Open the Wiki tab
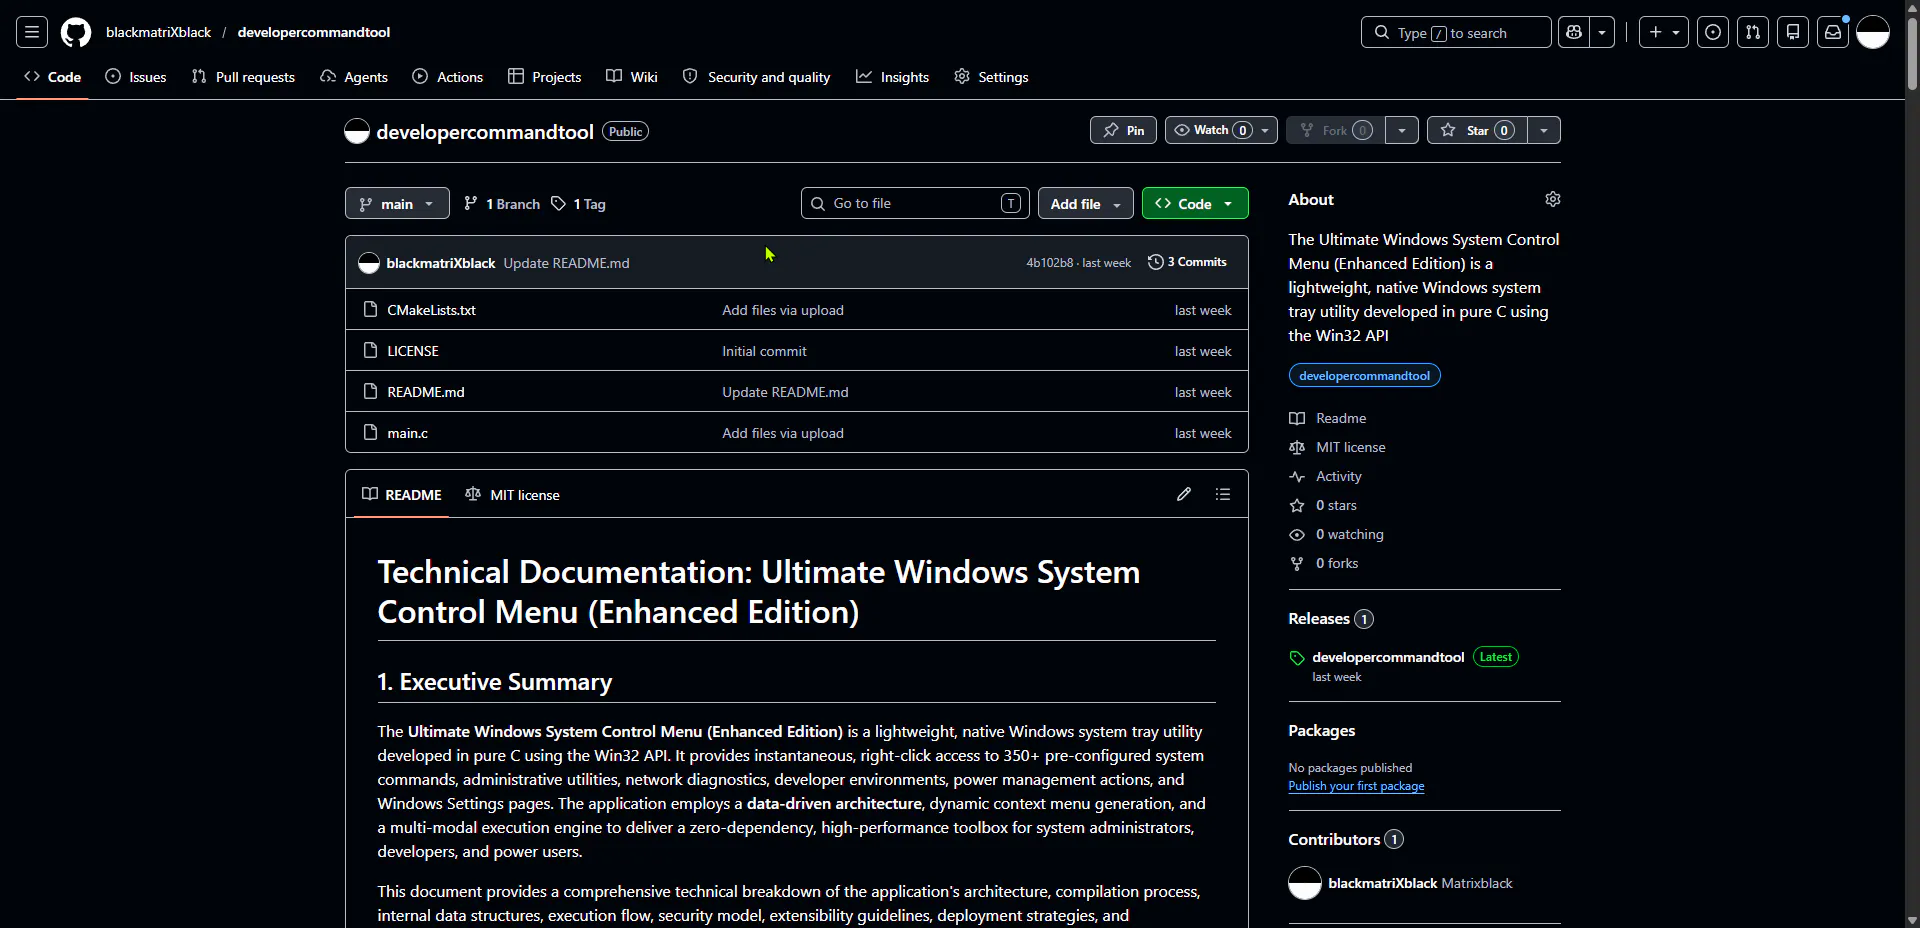Image resolution: width=1920 pixels, height=928 pixels. click(632, 77)
